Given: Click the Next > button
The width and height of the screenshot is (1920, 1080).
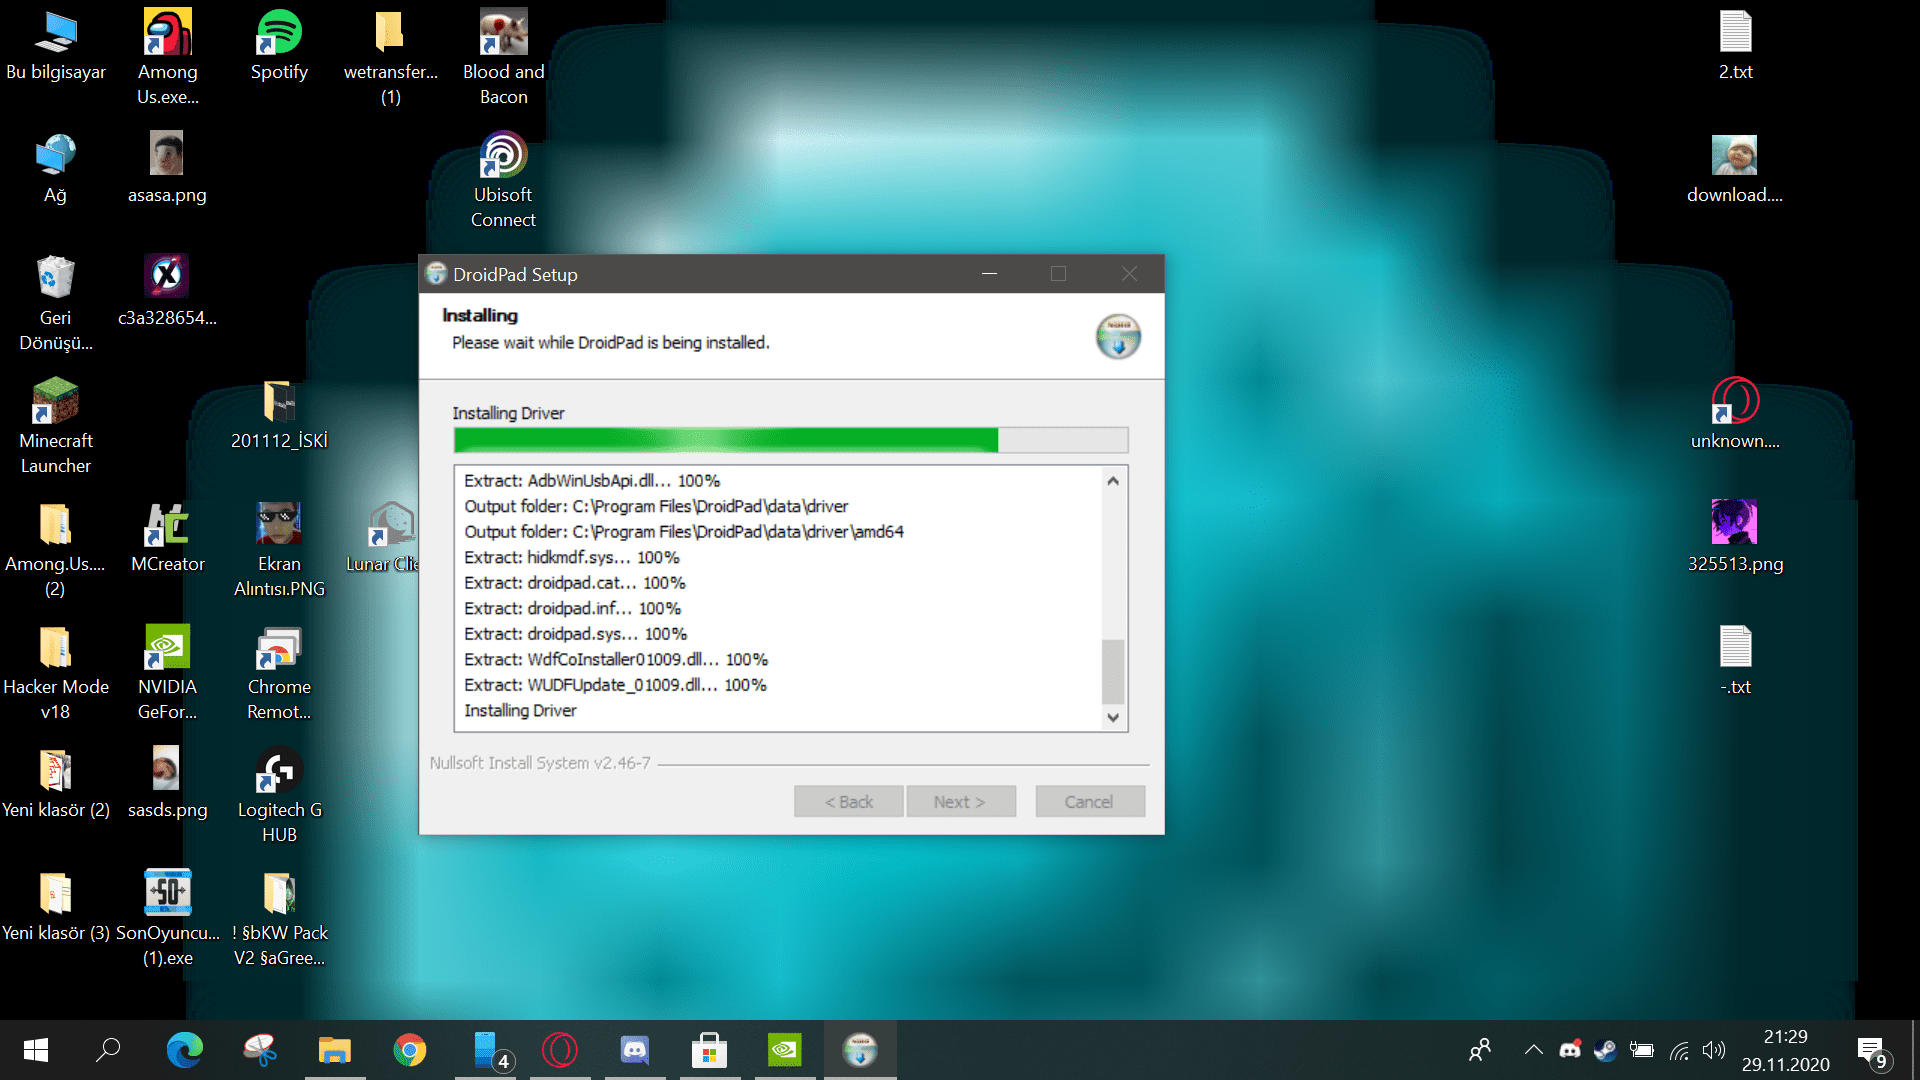Looking at the screenshot, I should click(960, 802).
